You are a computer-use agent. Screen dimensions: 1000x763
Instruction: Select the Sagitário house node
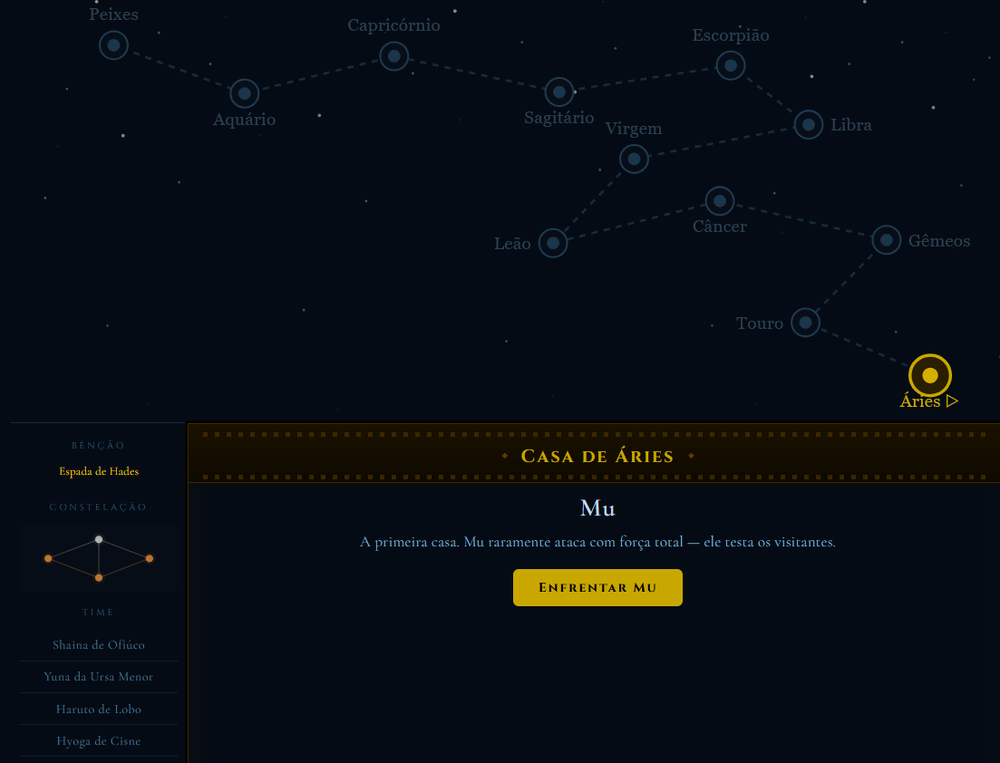pyautogui.click(x=559, y=92)
